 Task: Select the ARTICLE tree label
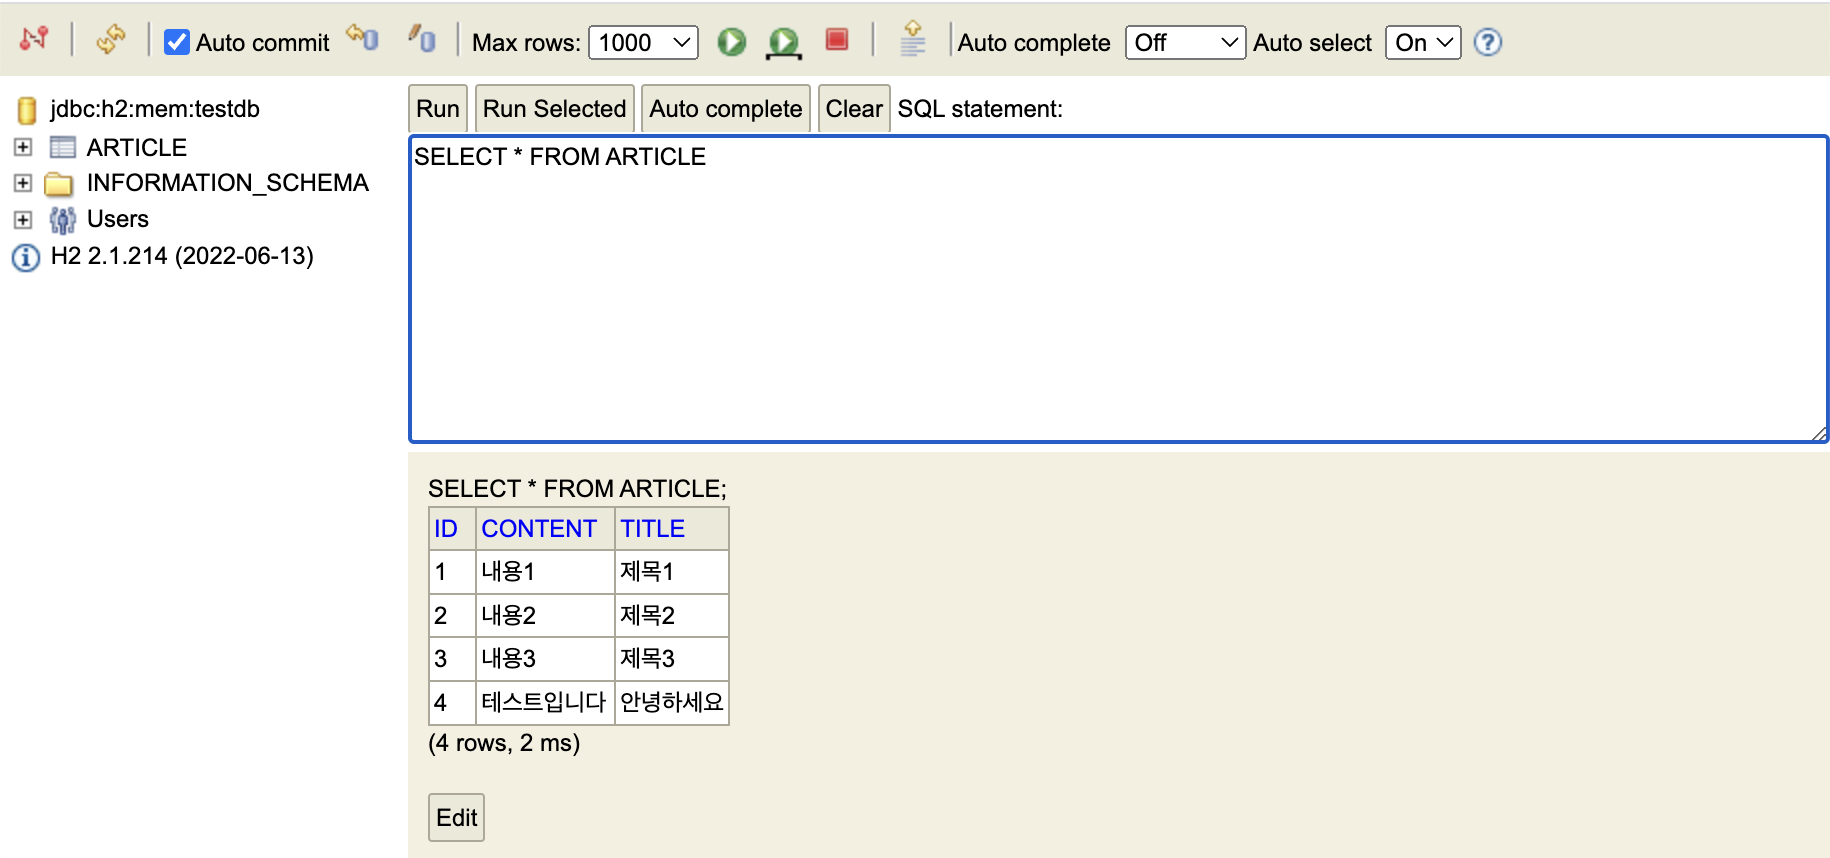(137, 148)
